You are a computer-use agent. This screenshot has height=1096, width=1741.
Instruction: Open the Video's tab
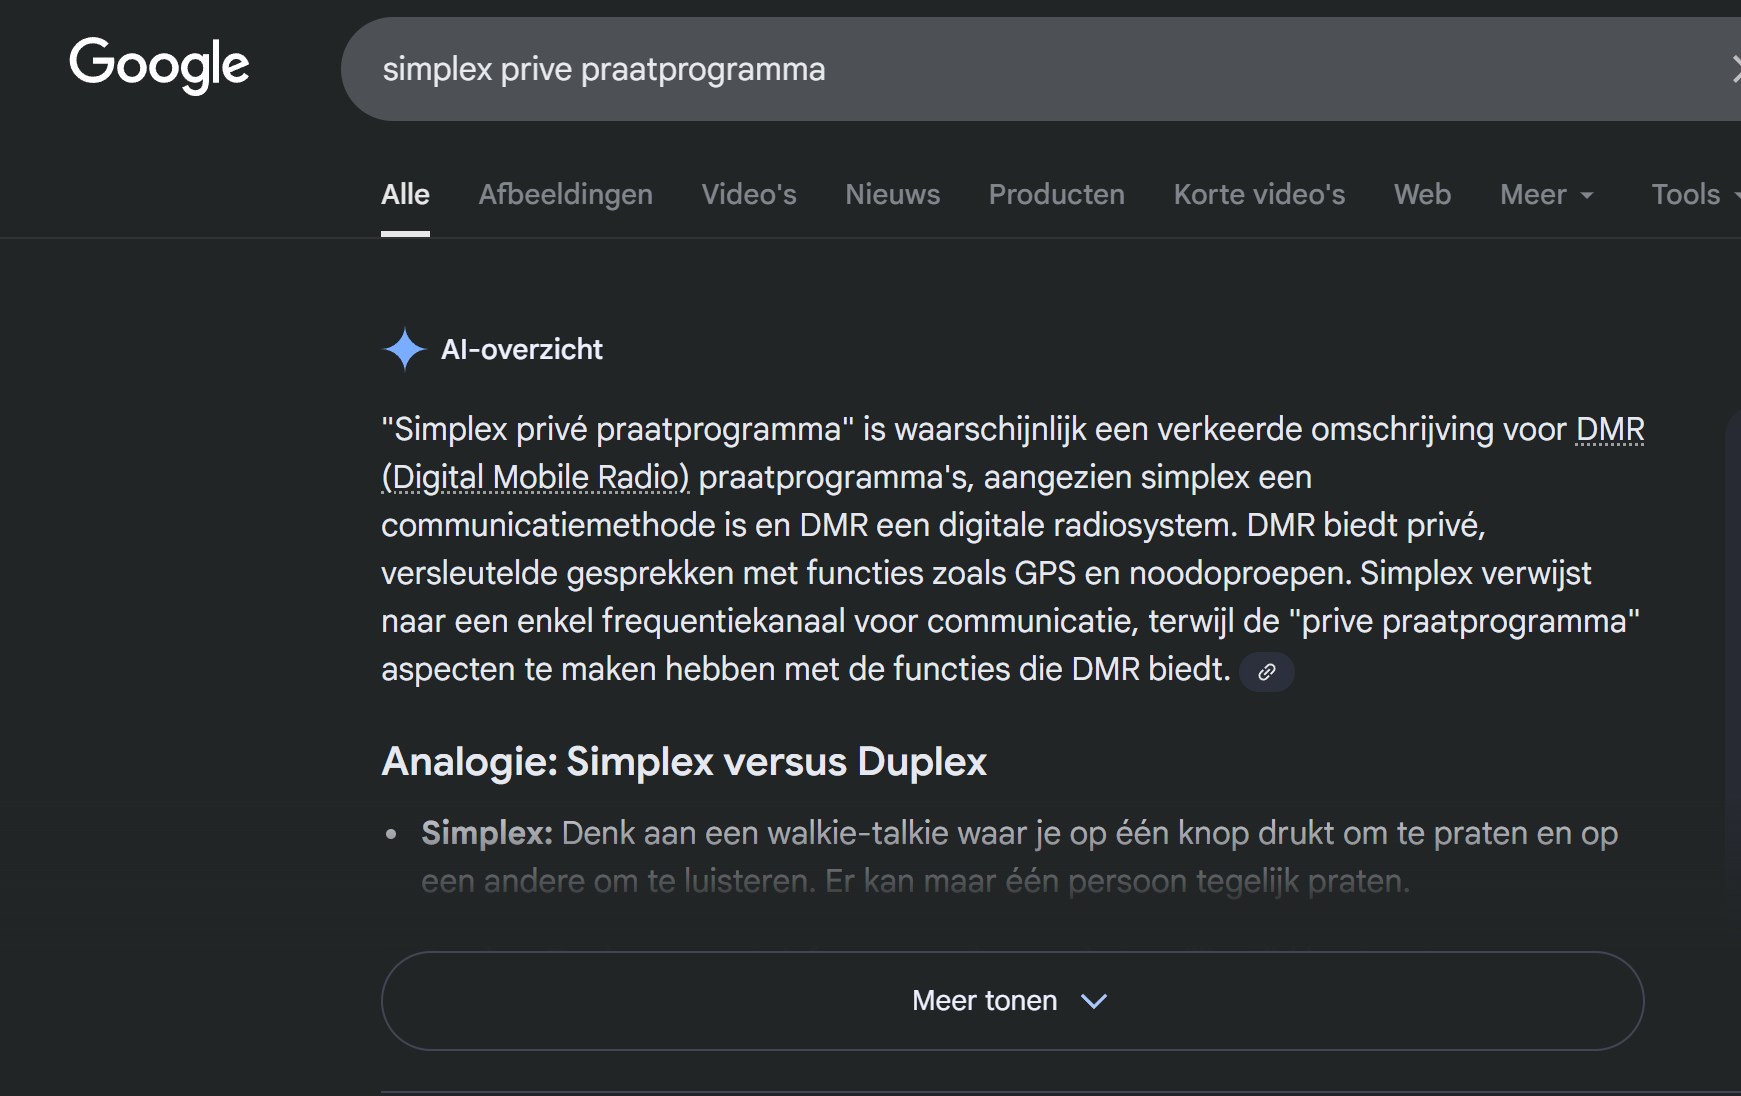click(x=749, y=194)
